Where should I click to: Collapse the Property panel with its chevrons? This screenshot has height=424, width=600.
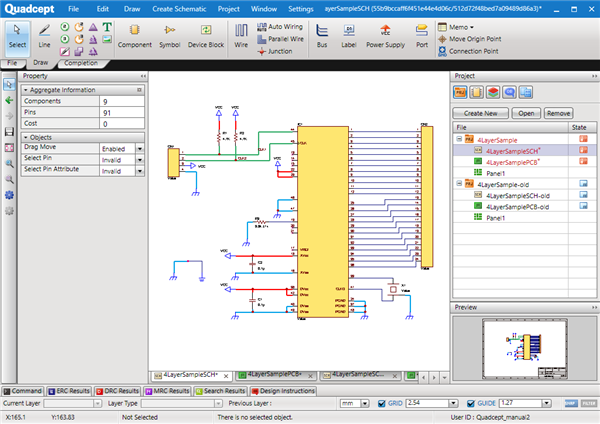pos(143,76)
